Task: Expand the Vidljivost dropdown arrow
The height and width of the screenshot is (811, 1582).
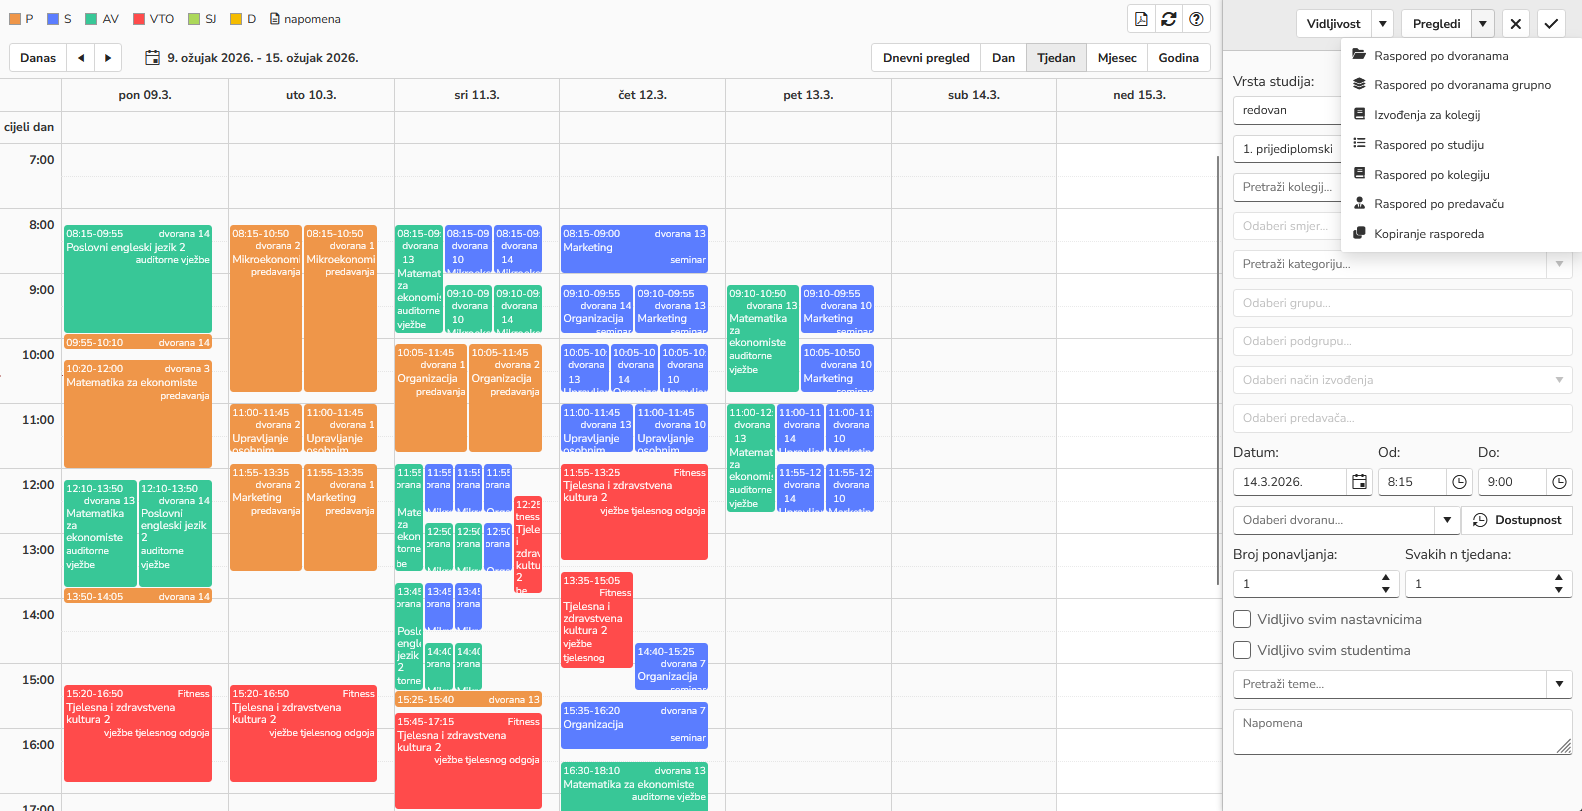Action: pos(1382,24)
